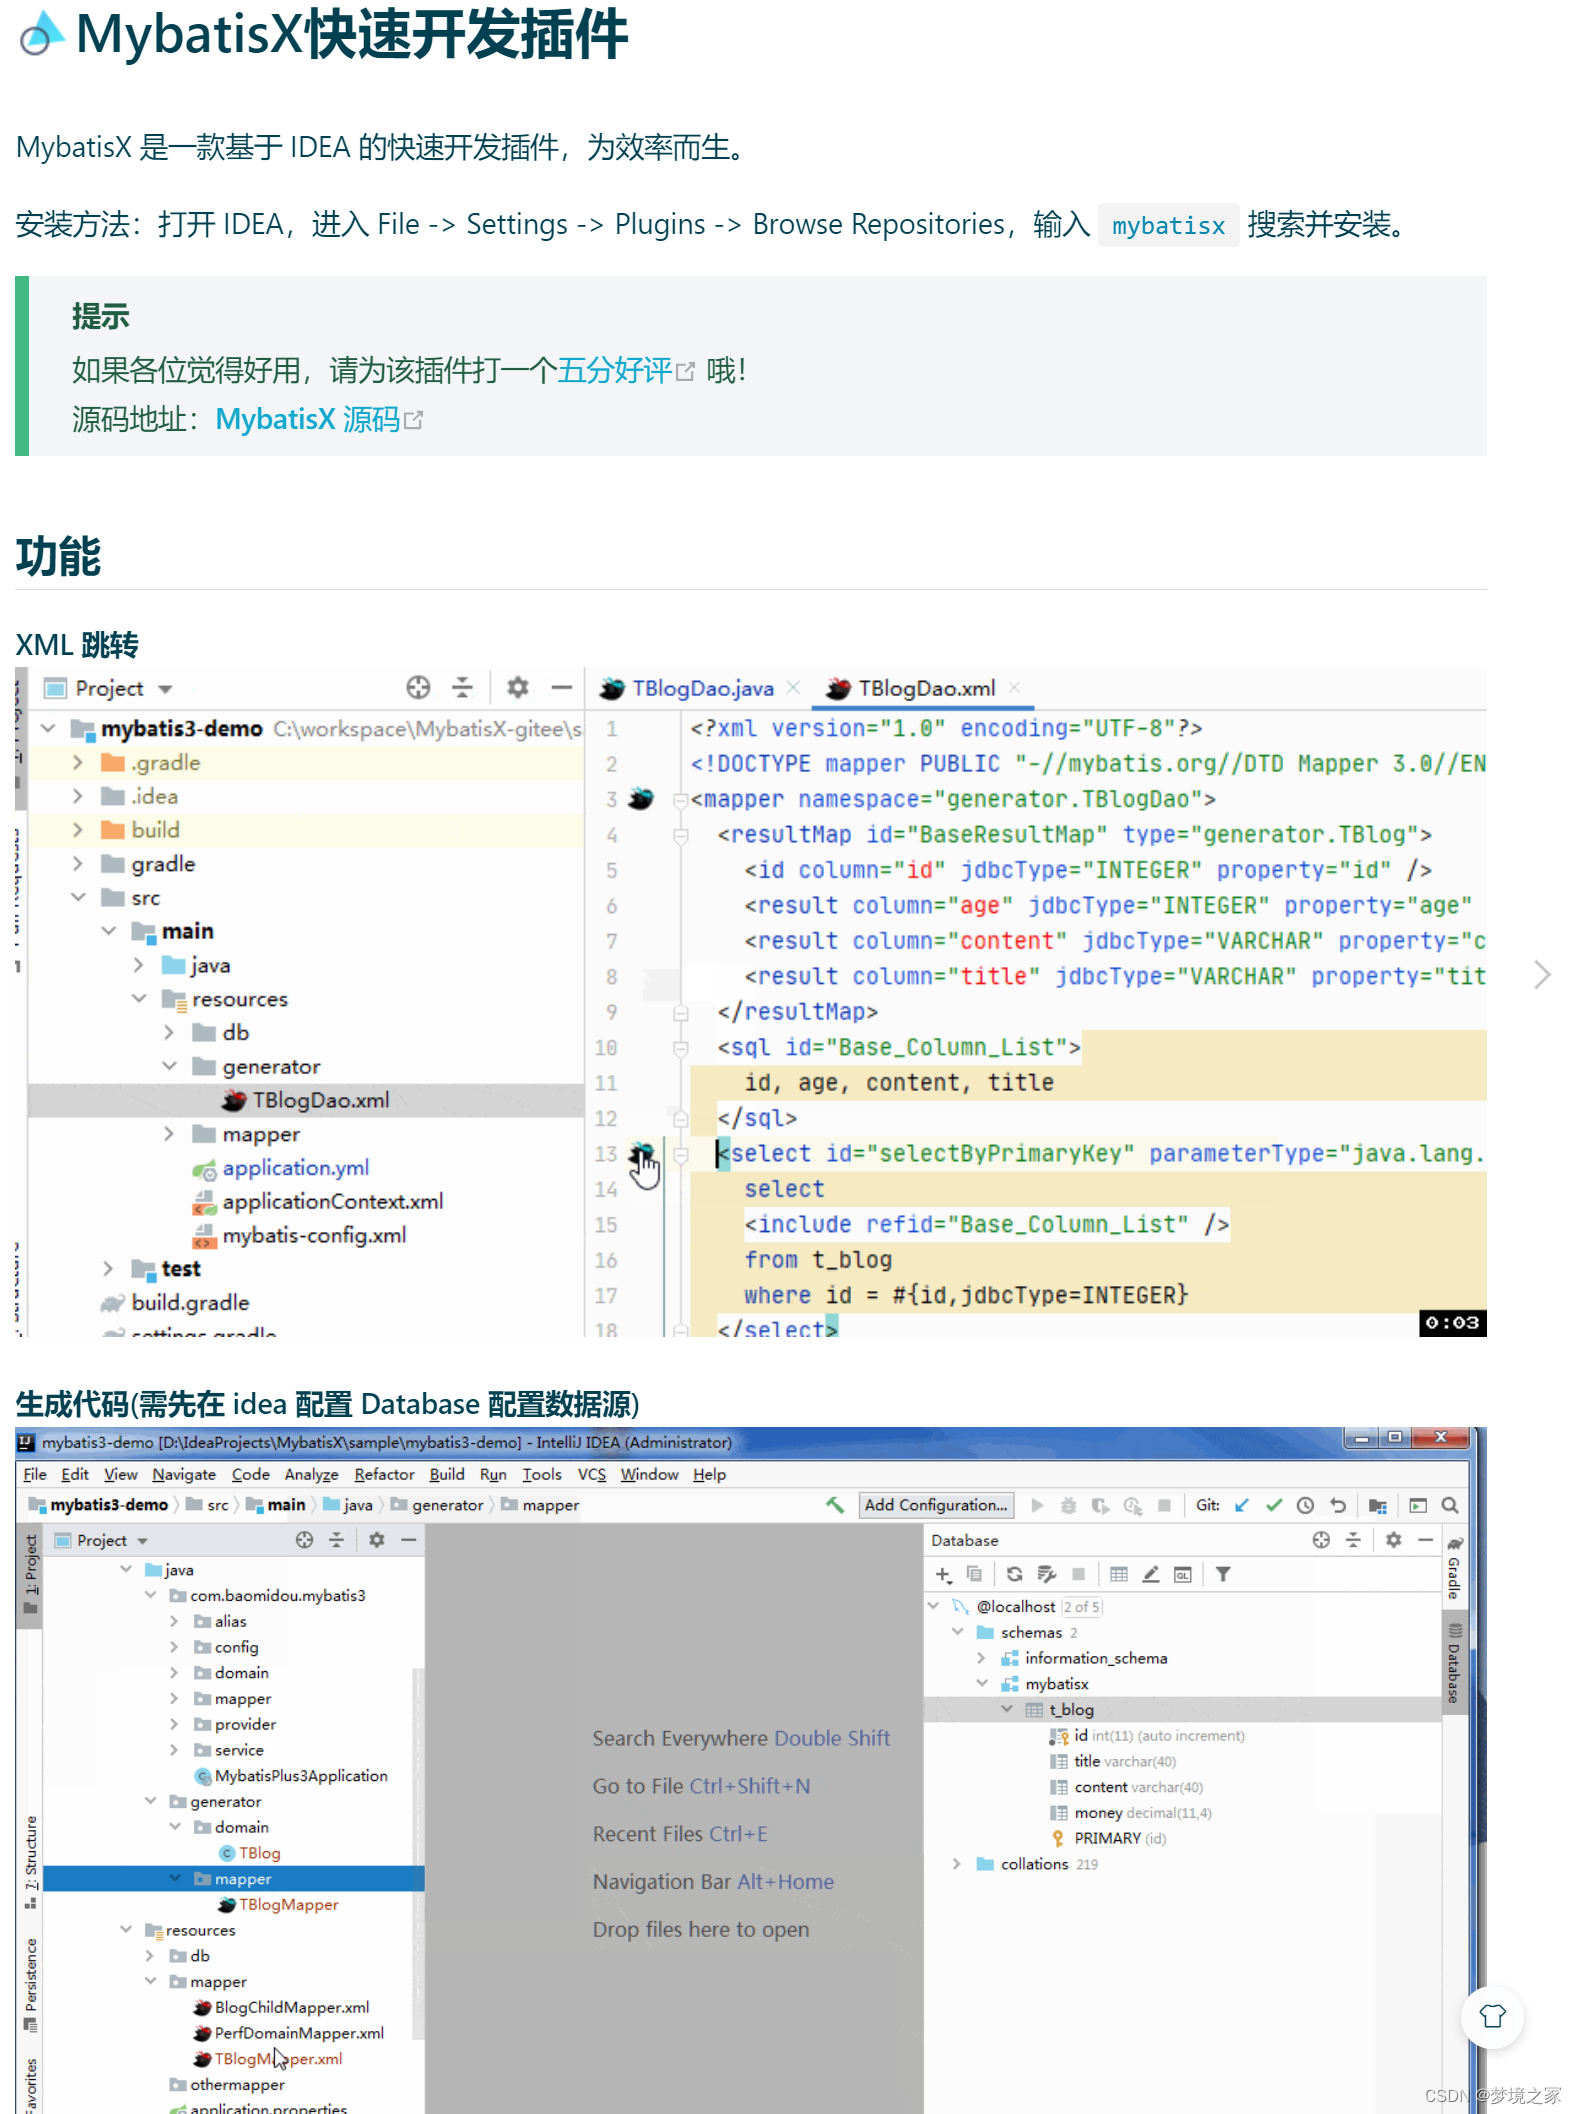This screenshot has height=2114, width=1577.
Task: Click MybatisX bird gutter icon on line 3
Action: (x=641, y=799)
